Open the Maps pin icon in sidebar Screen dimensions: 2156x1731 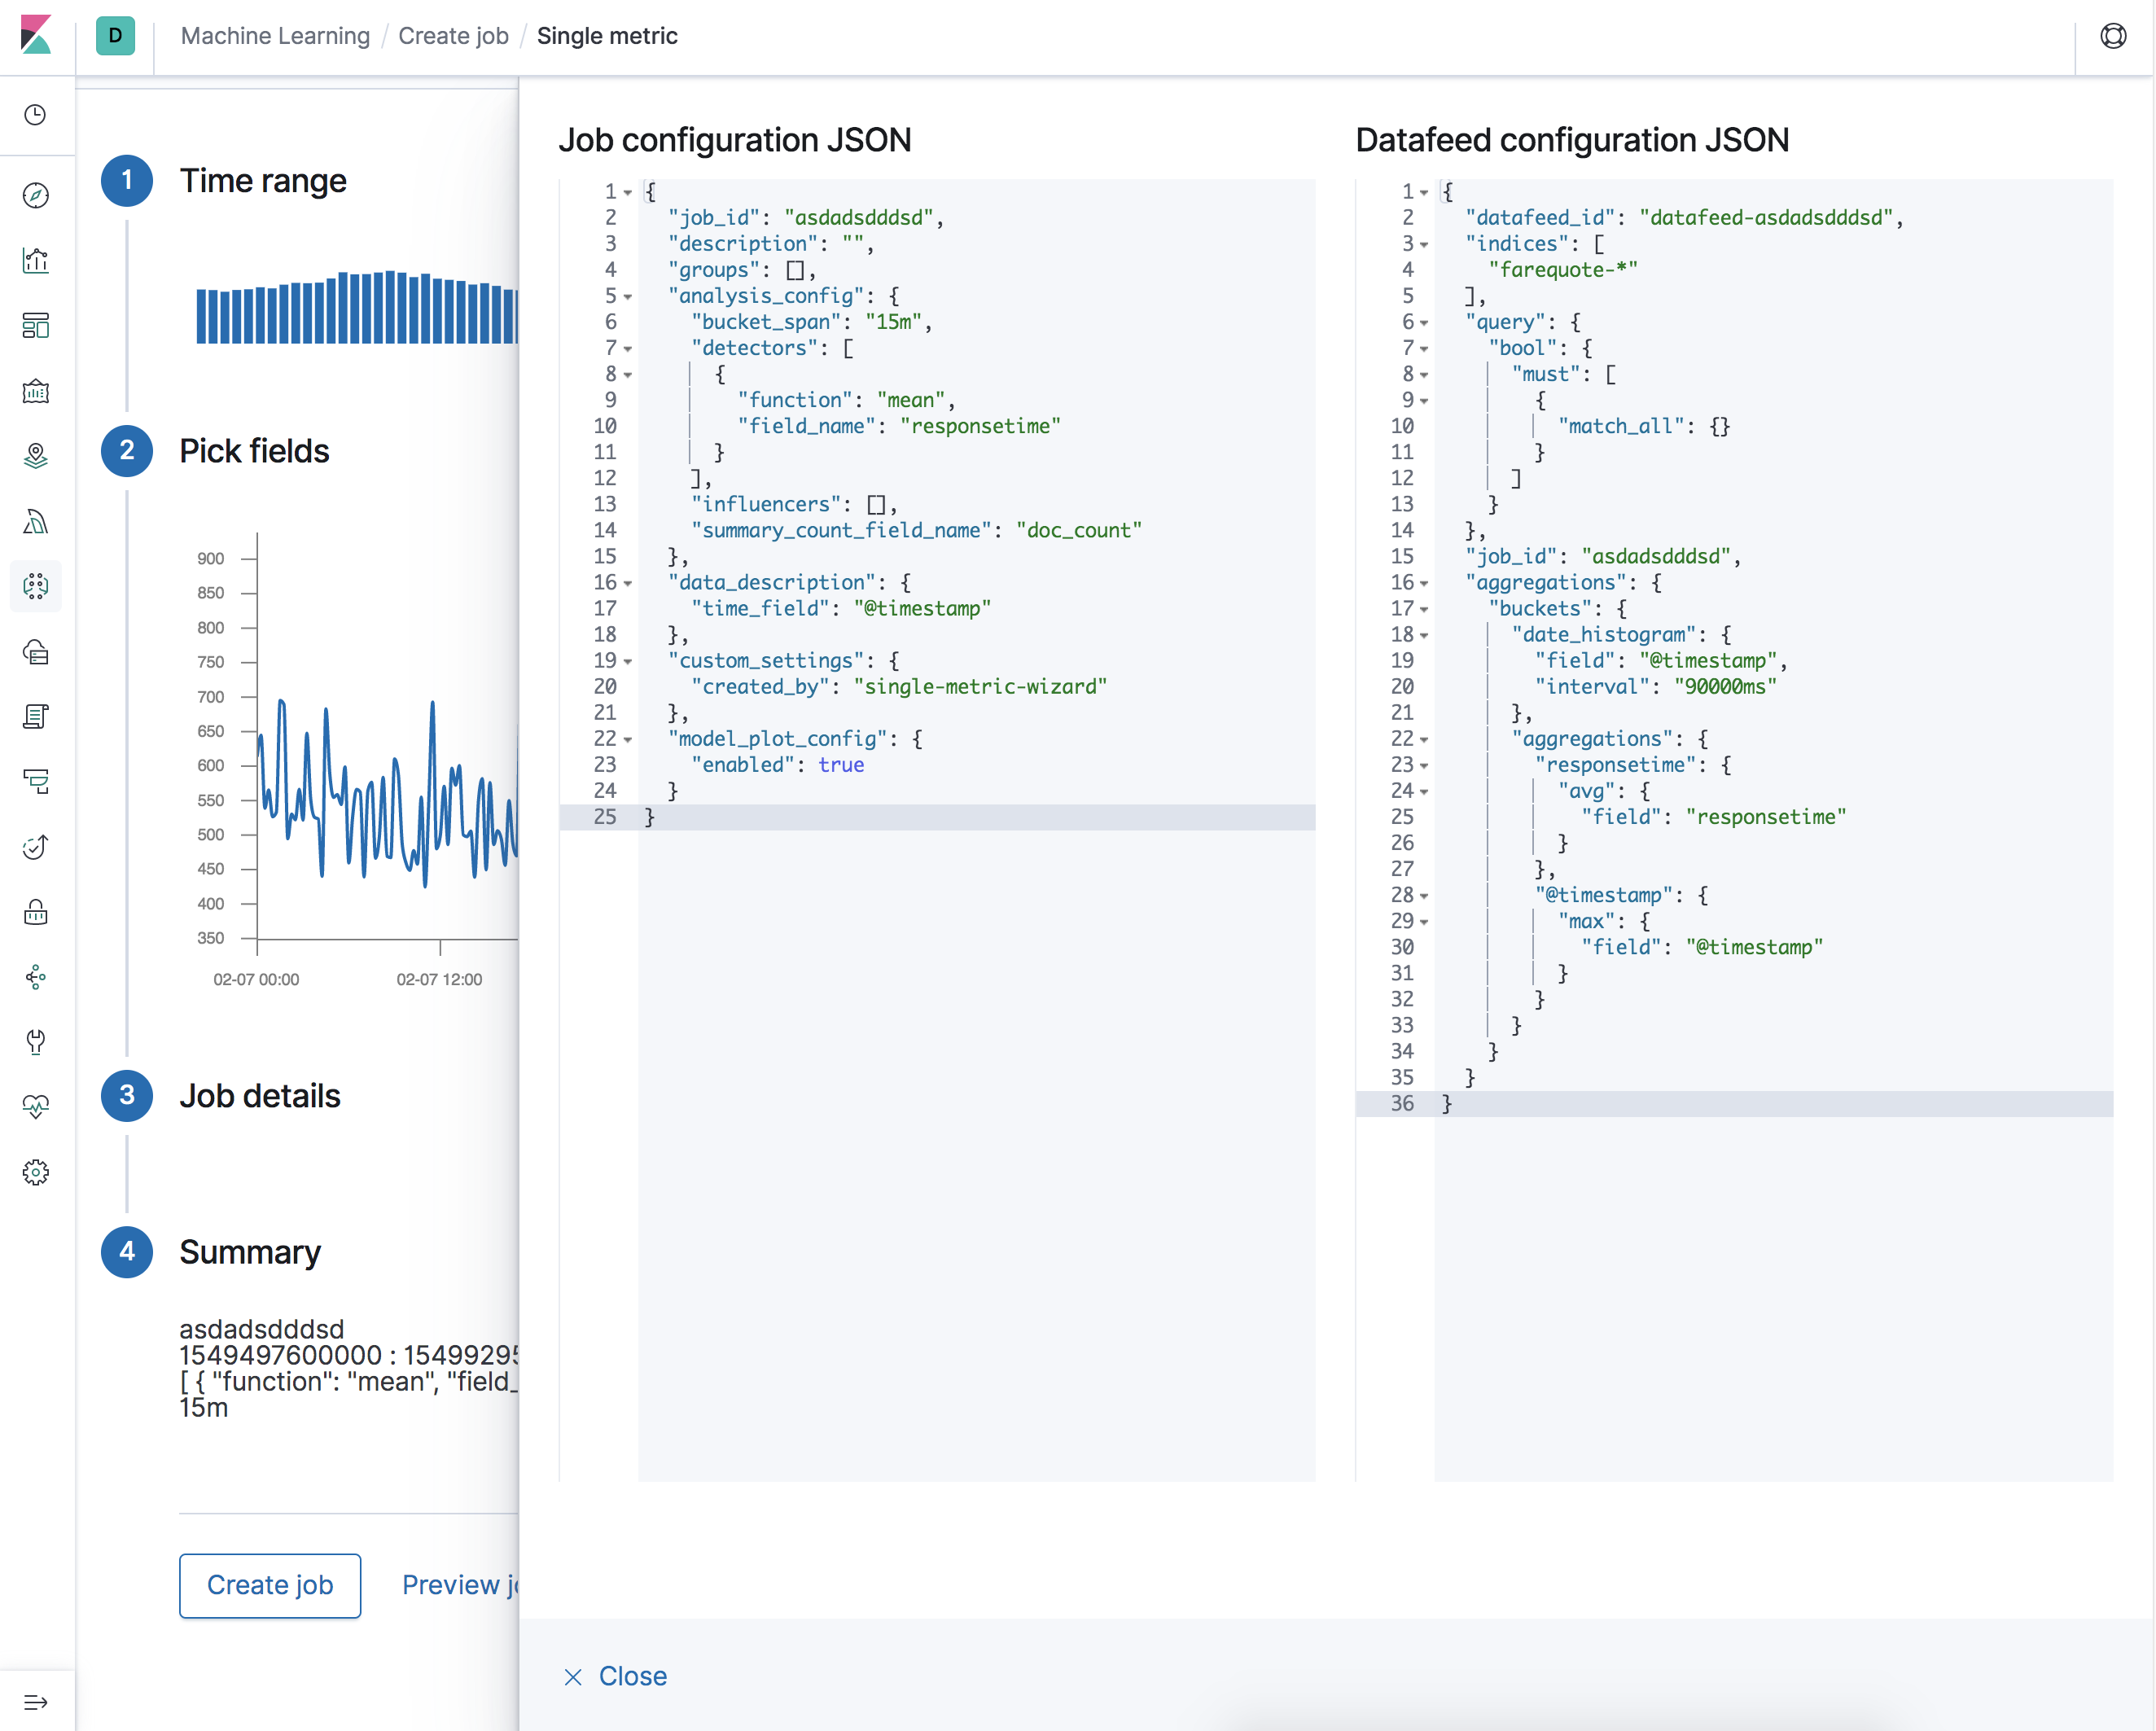click(x=36, y=456)
